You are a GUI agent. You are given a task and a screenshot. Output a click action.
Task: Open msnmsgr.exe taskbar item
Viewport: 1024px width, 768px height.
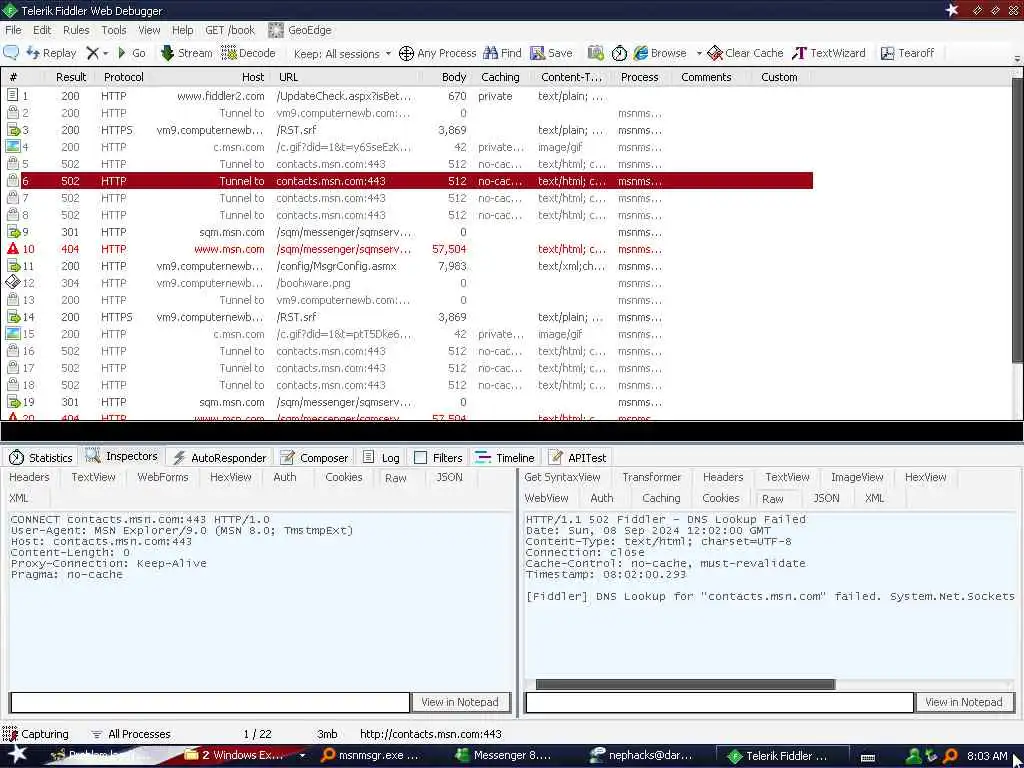click(370, 756)
